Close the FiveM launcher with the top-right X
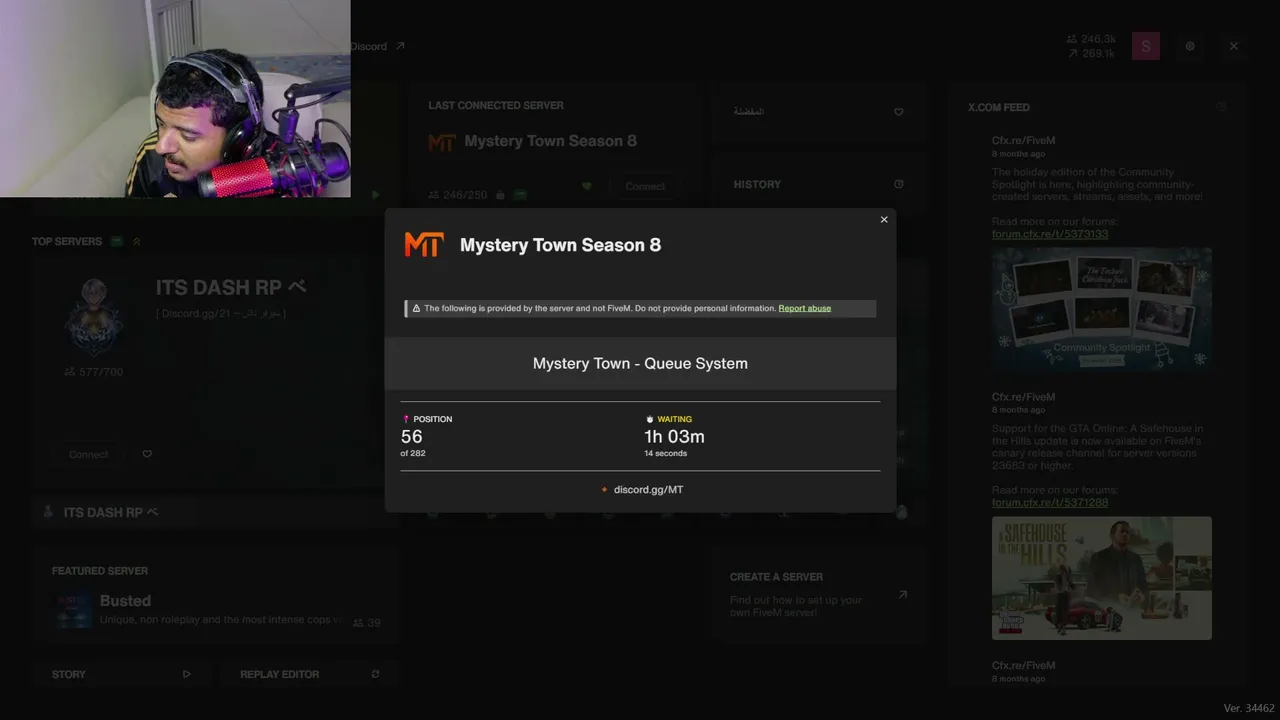Image resolution: width=1280 pixels, height=720 pixels. click(1234, 46)
